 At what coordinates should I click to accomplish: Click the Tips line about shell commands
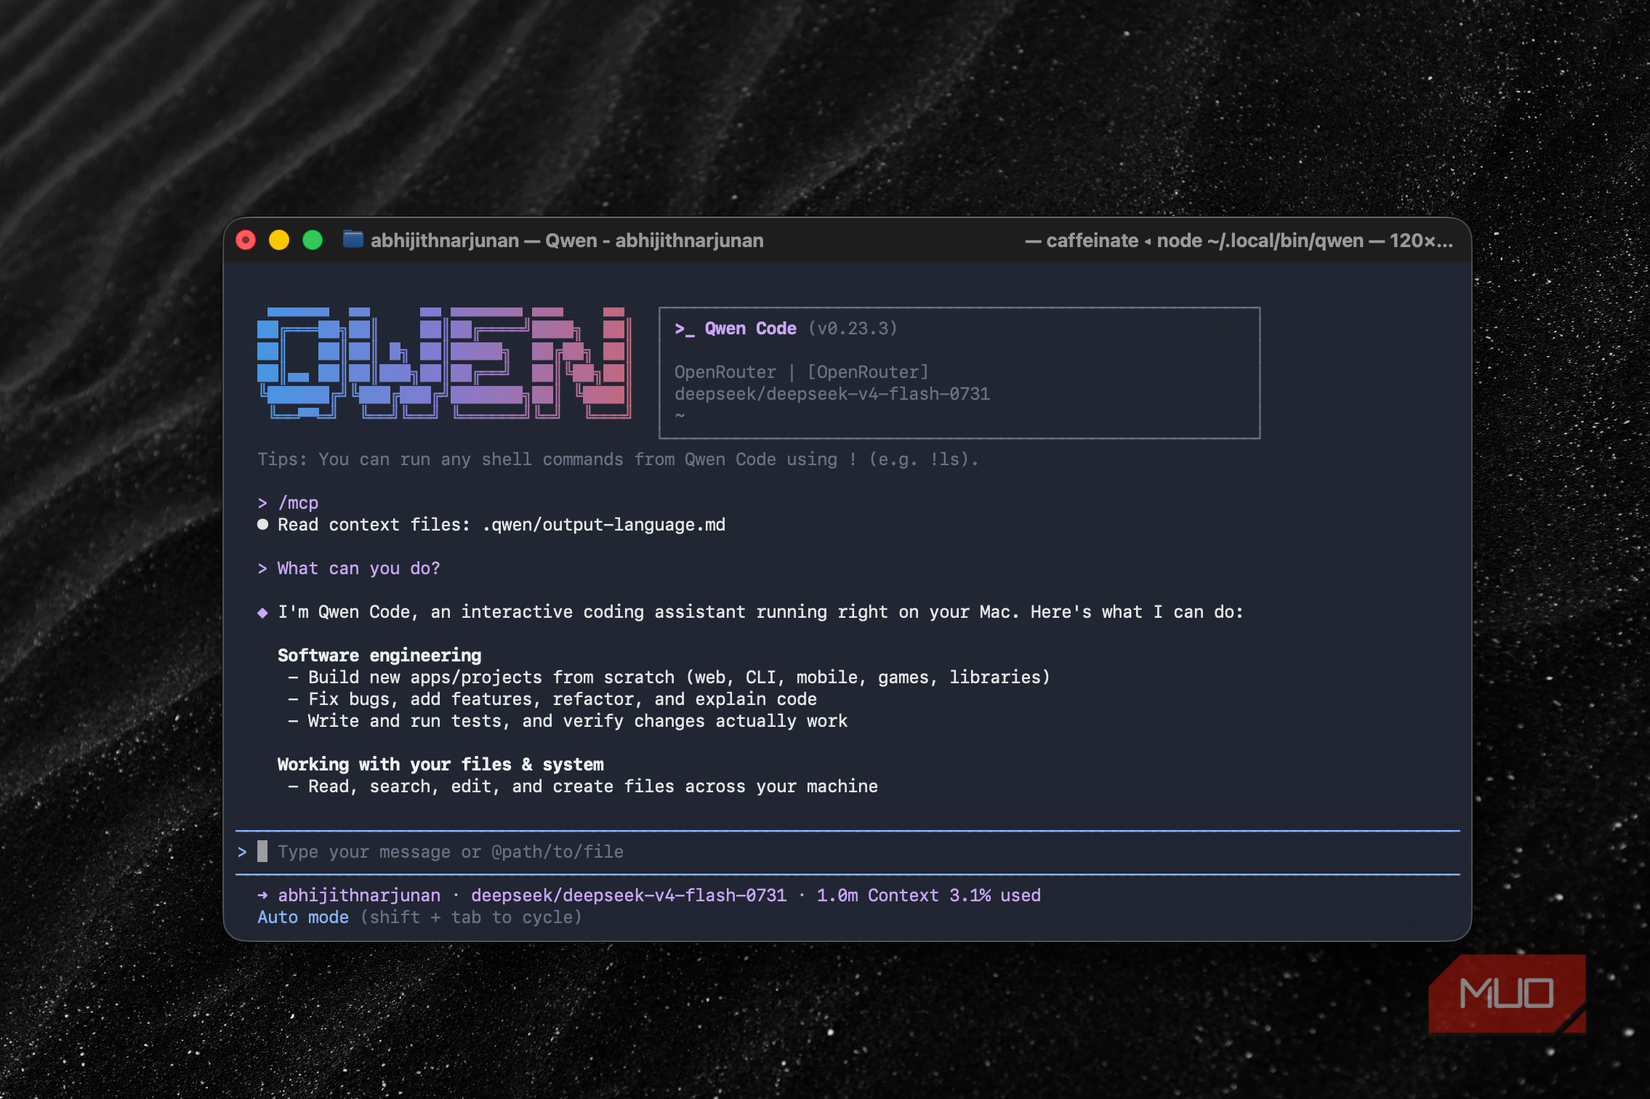coord(618,460)
